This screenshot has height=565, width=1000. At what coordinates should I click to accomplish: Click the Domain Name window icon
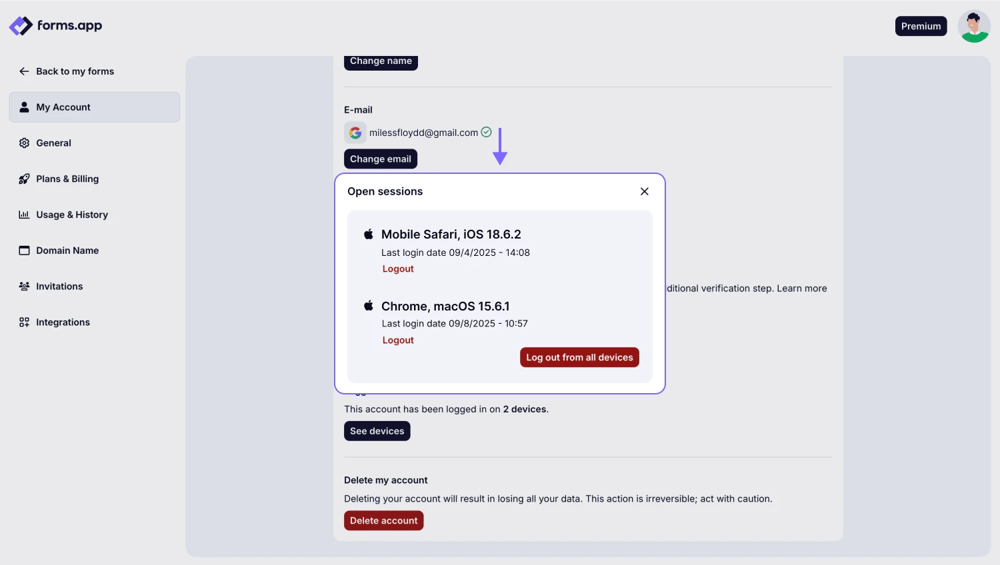(x=24, y=251)
